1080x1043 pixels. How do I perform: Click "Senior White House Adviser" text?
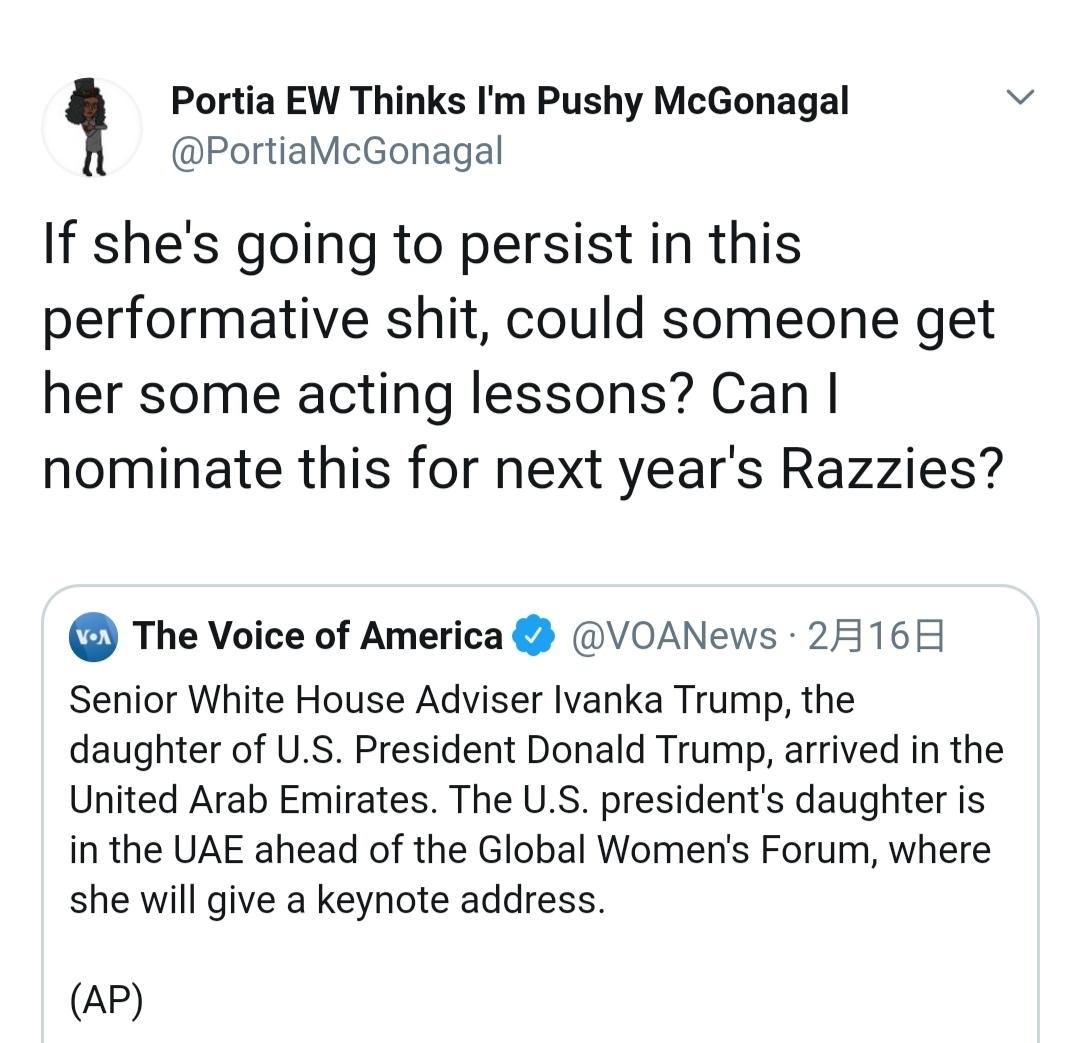coord(305,700)
